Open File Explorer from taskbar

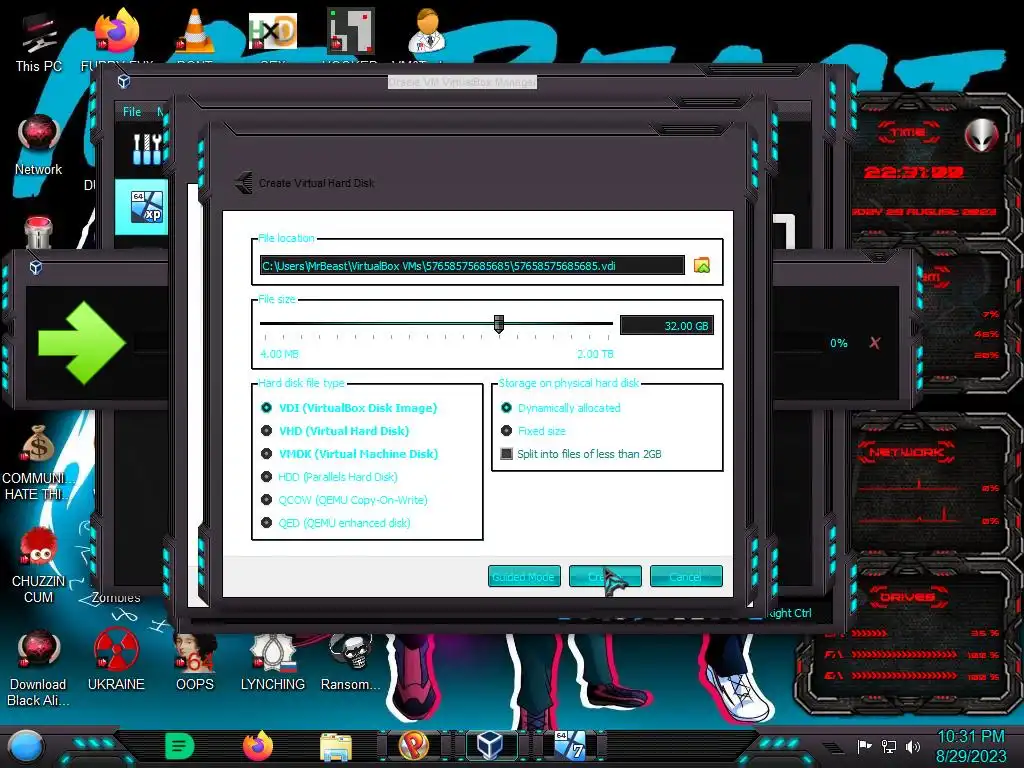336,746
